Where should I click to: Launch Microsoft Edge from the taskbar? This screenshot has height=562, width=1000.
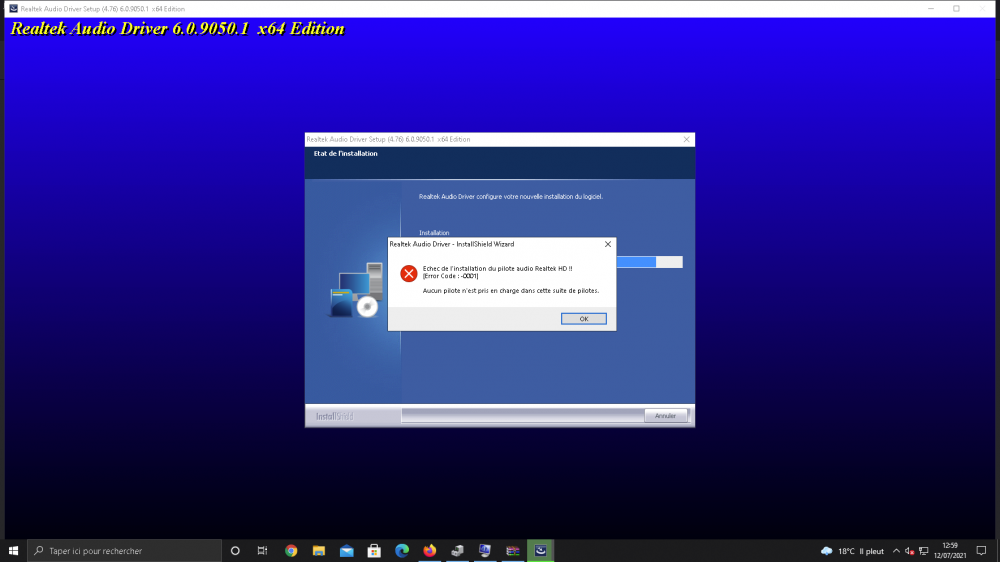[x=402, y=551]
